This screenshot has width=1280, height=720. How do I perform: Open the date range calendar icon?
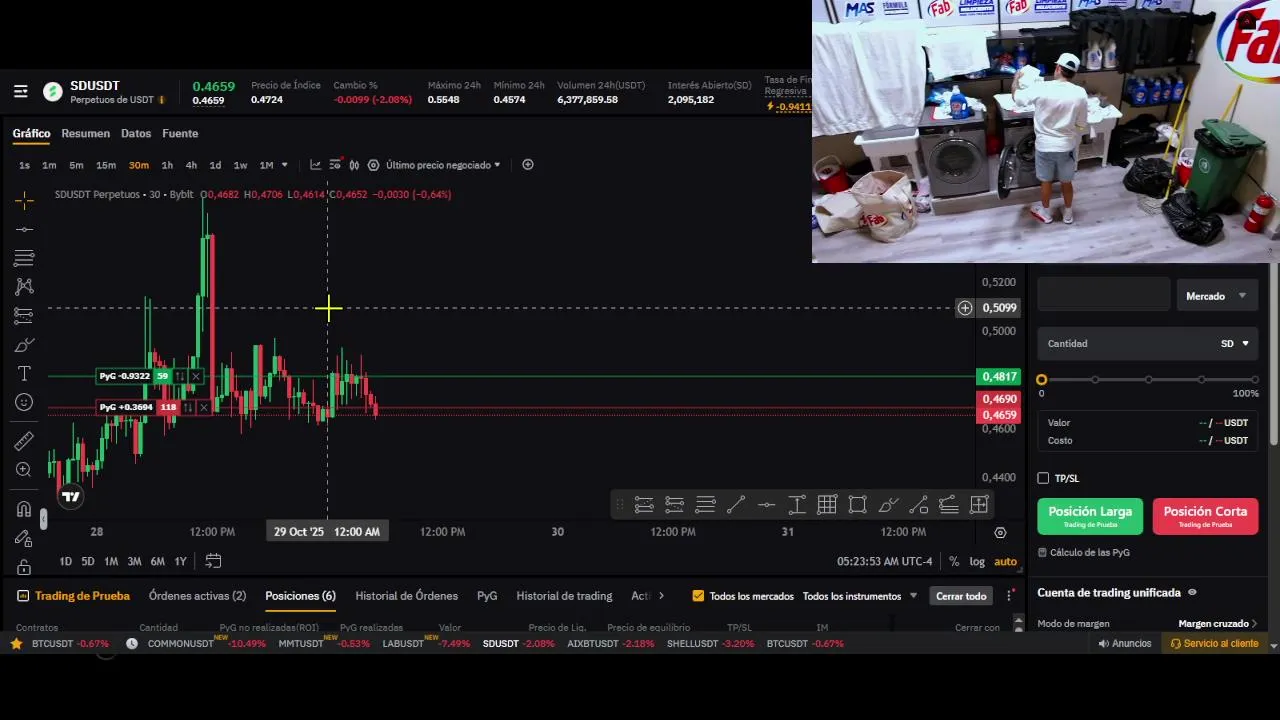click(x=213, y=561)
